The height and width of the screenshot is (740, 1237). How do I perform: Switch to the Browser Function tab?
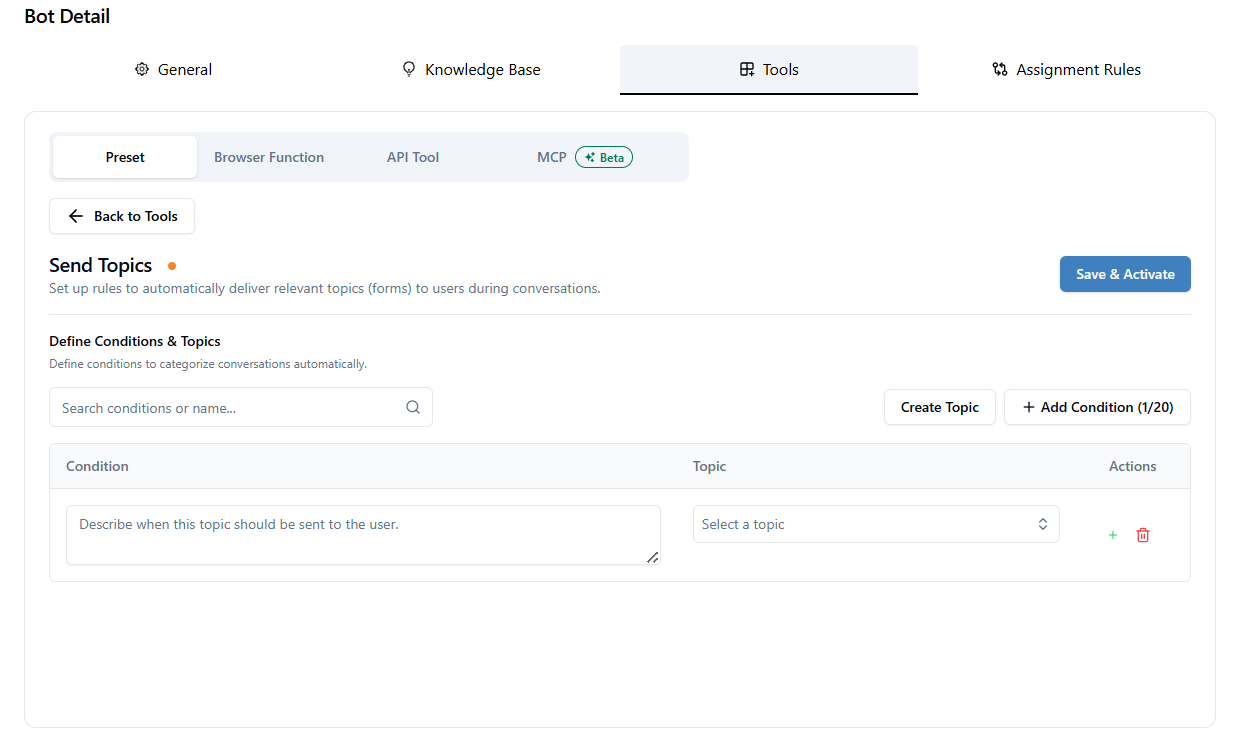269,157
